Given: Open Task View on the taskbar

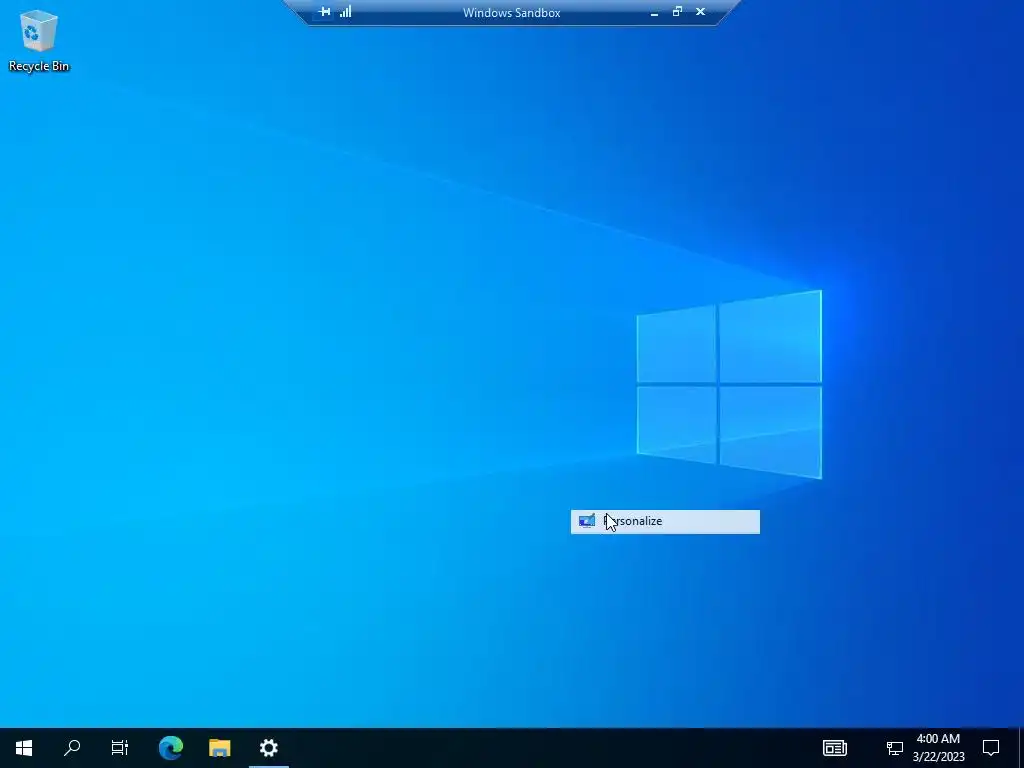Looking at the screenshot, I should [x=120, y=748].
